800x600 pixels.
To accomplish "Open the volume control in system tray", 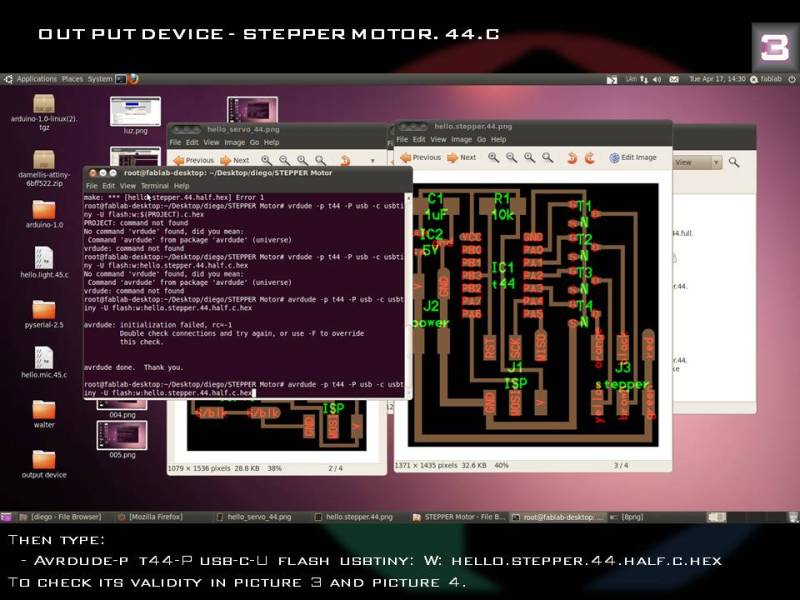I will pos(657,80).
